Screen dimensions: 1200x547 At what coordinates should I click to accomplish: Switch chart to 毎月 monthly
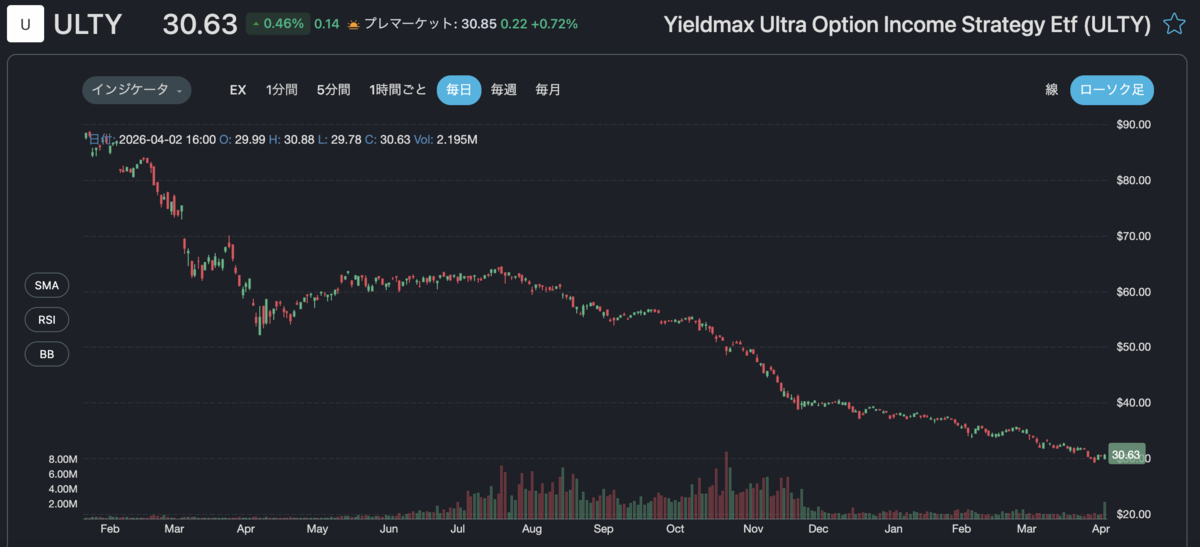click(x=548, y=90)
